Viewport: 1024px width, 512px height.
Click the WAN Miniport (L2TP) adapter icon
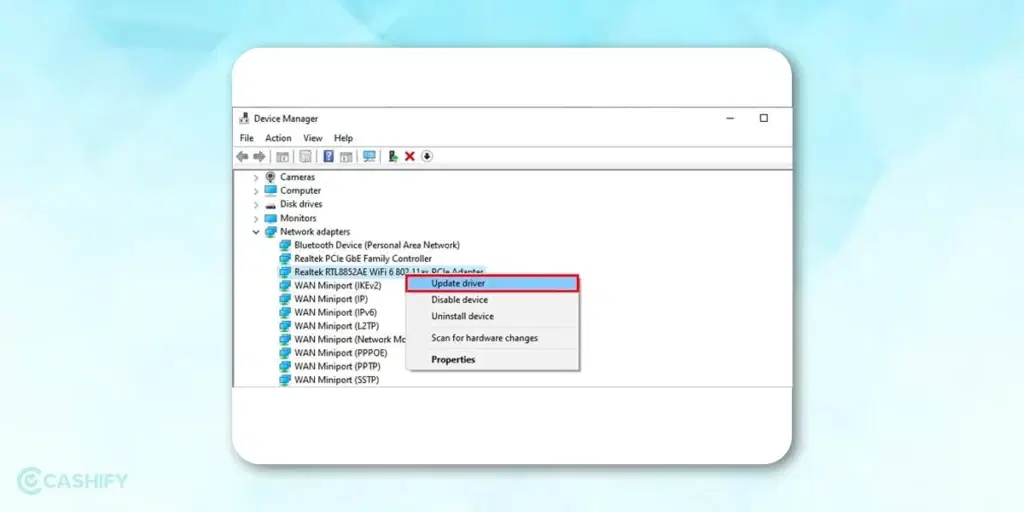click(x=285, y=326)
